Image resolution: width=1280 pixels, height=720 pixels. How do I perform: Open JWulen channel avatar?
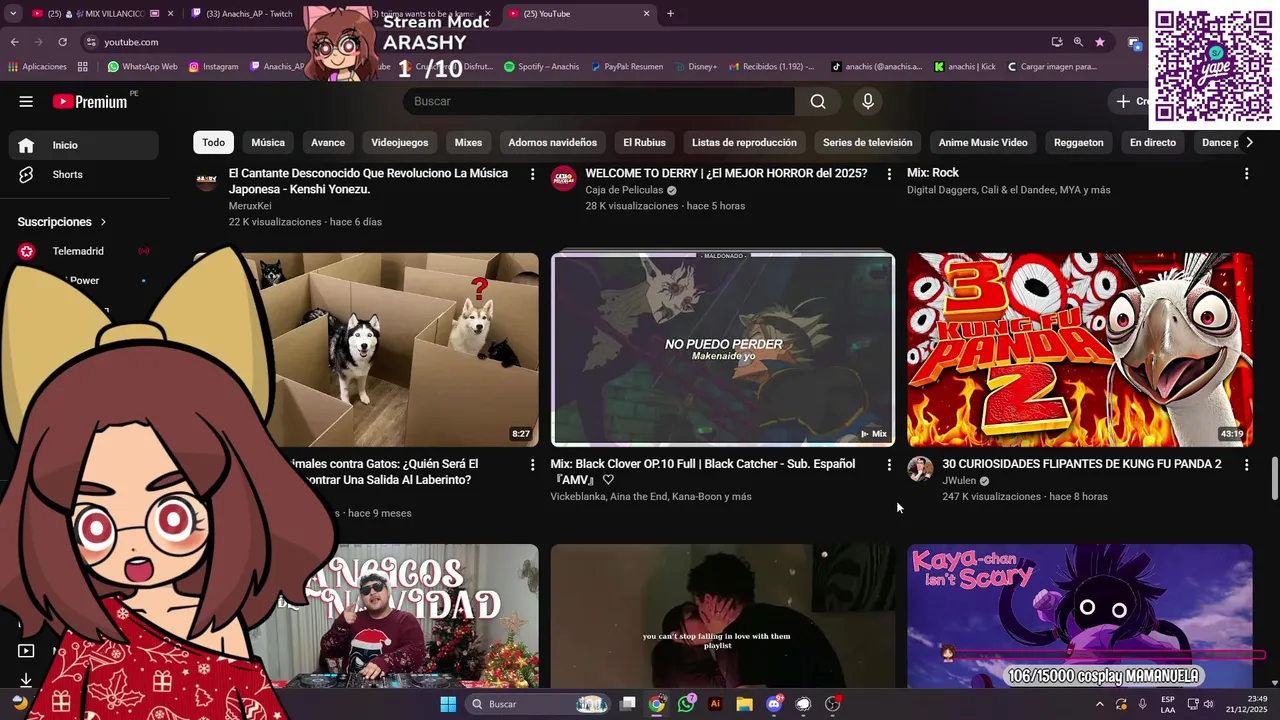(920, 469)
